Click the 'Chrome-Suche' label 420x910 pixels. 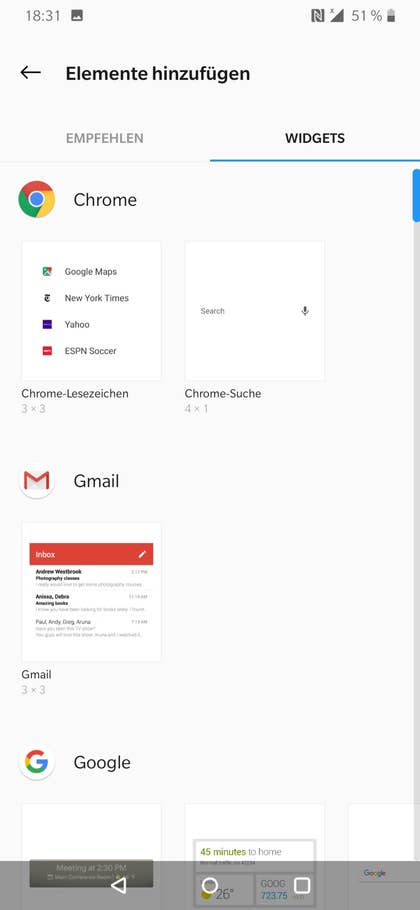223,393
